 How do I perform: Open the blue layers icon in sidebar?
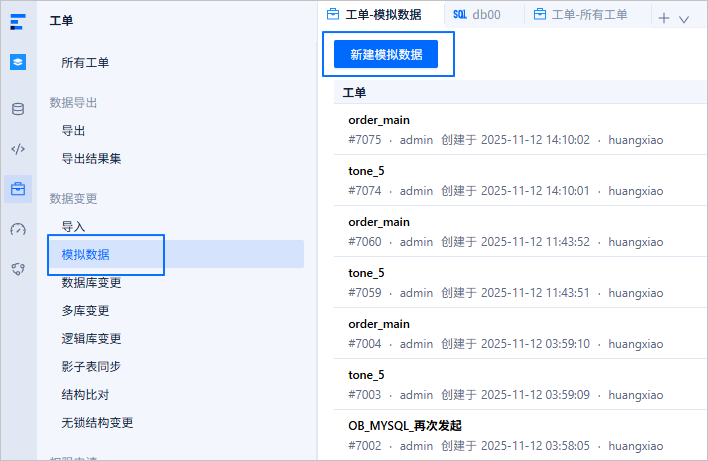tap(18, 62)
